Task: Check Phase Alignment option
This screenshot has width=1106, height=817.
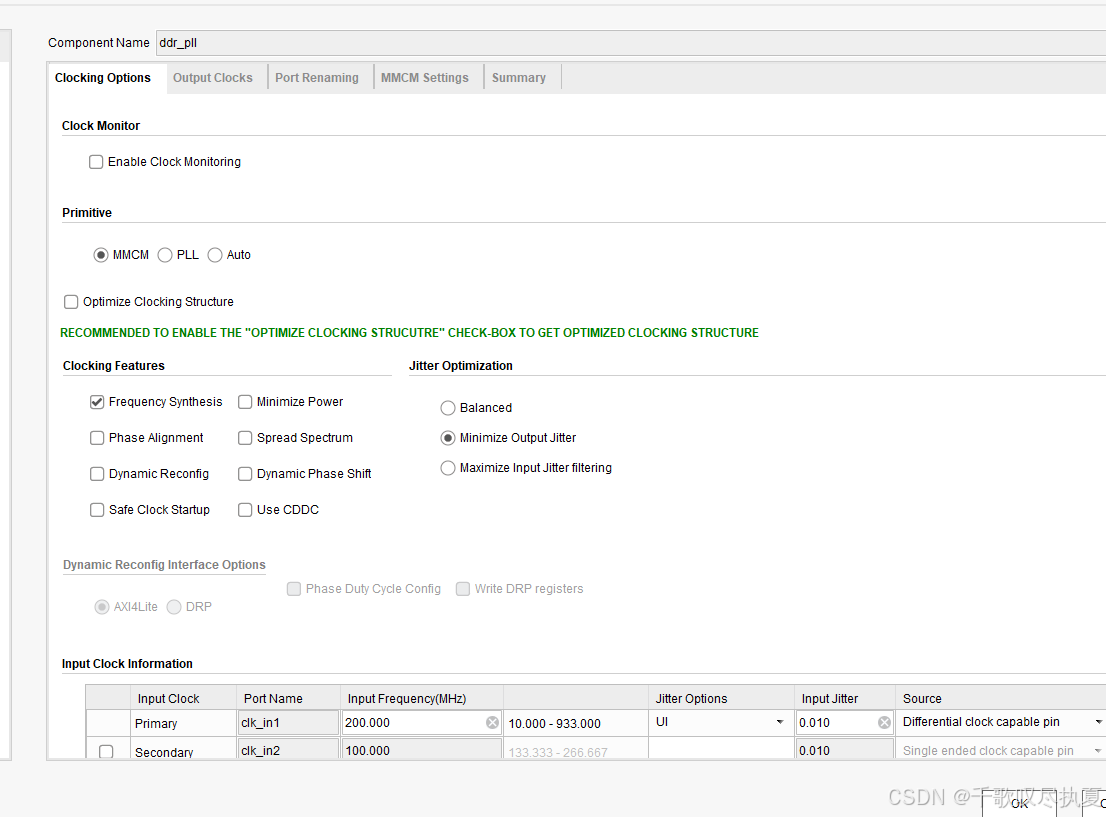Action: pos(97,438)
